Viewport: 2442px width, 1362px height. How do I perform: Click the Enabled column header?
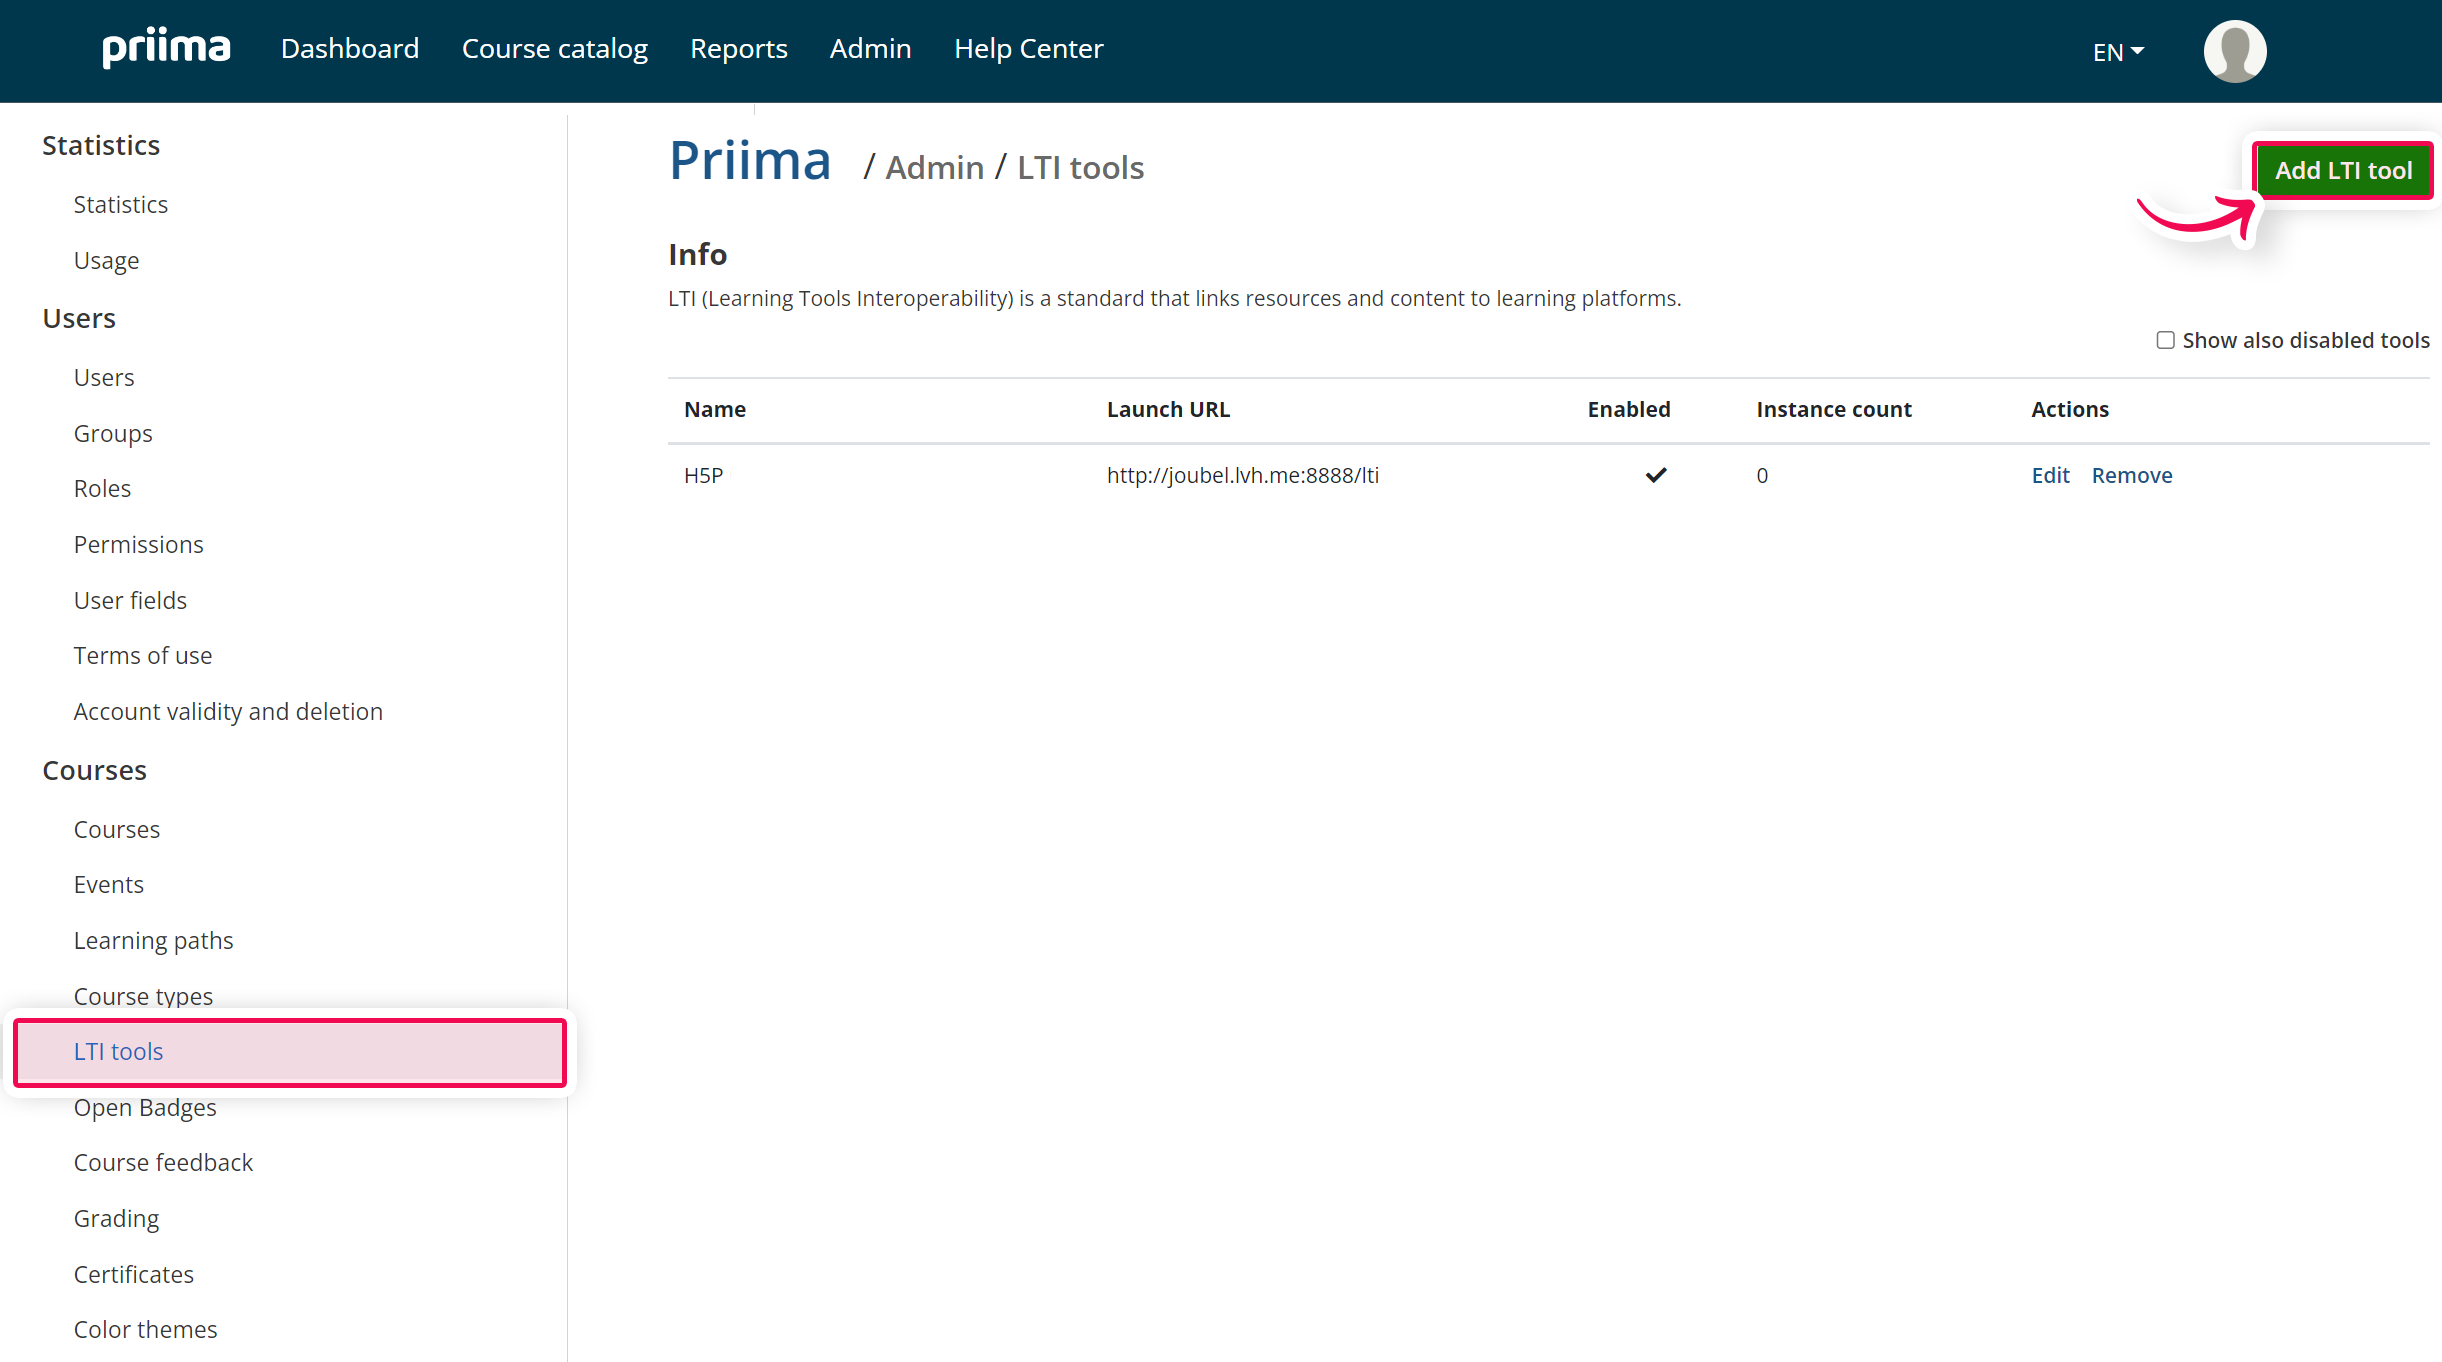(x=1628, y=409)
